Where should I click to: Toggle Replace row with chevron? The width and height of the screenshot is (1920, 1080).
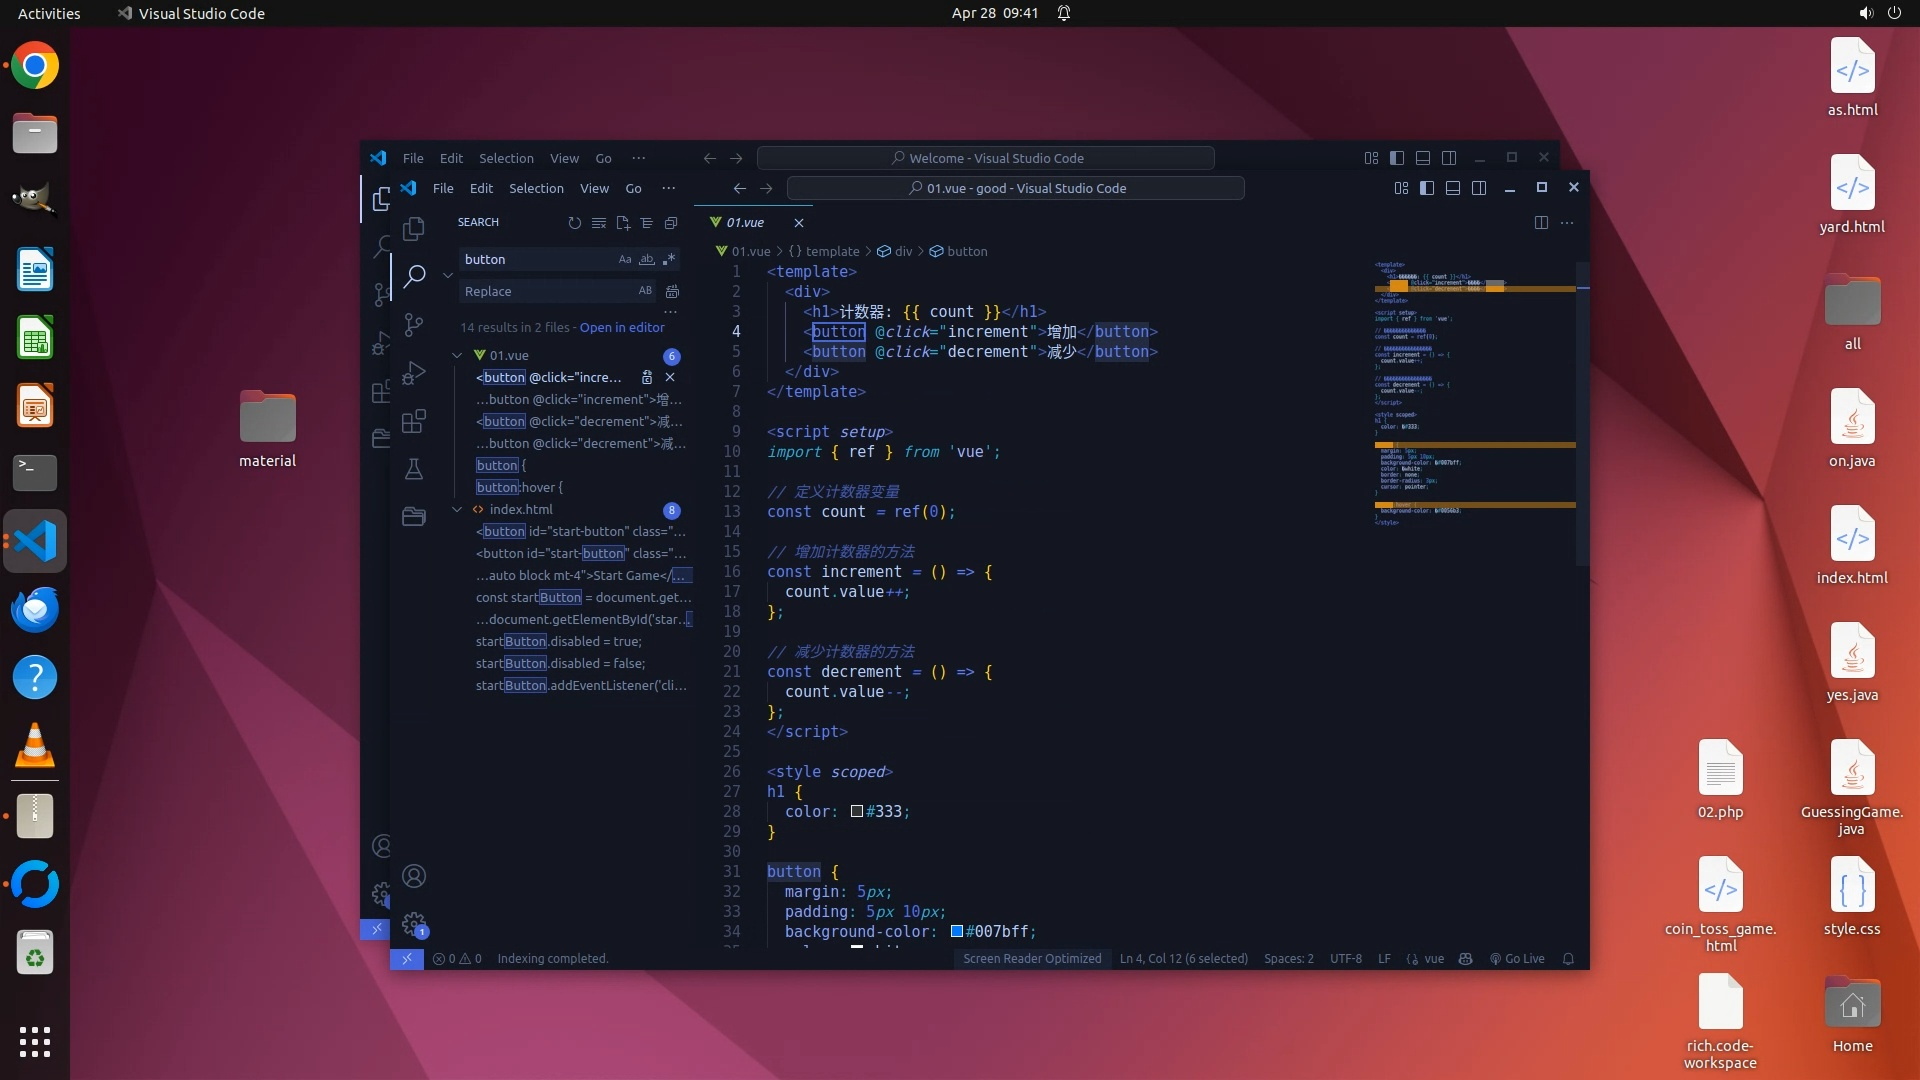click(448, 275)
